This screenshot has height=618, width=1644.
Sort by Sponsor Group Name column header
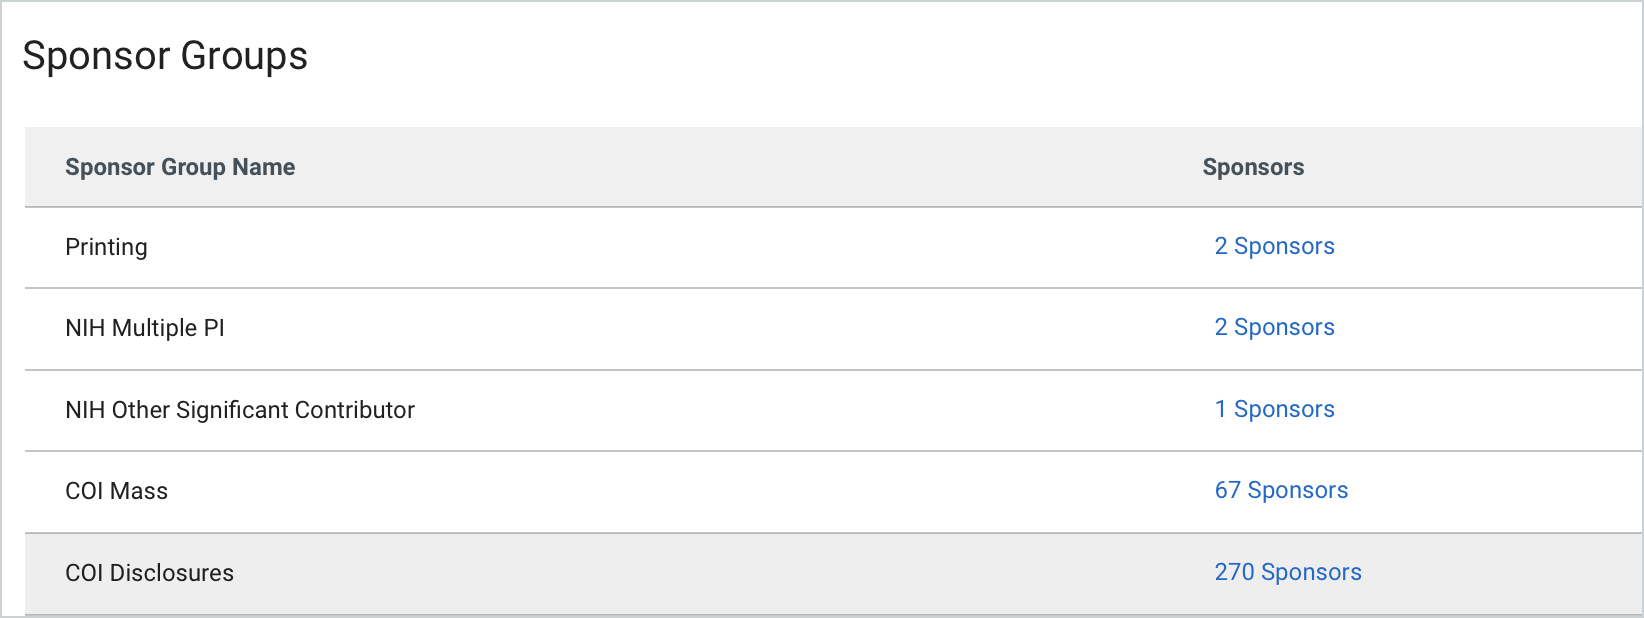[x=180, y=167]
